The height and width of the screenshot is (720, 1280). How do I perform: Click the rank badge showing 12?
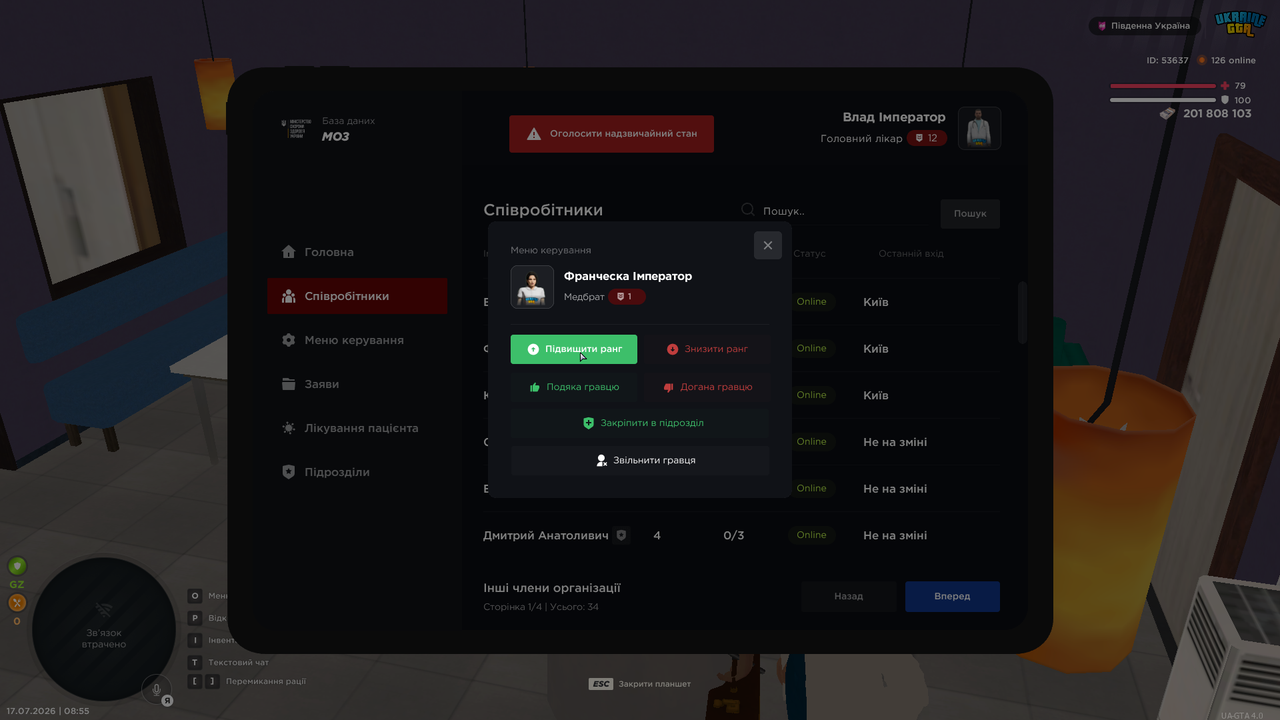click(926, 138)
